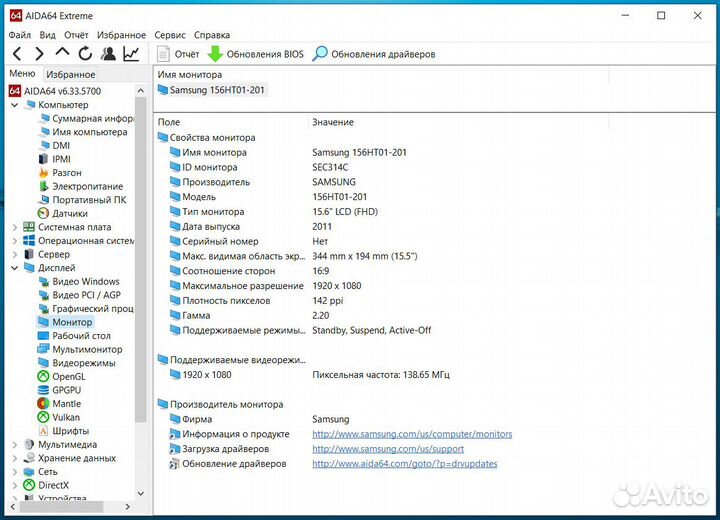Open the user icon in the toolbar
Screen dimensions: 720x520
pyautogui.click(x=108, y=54)
